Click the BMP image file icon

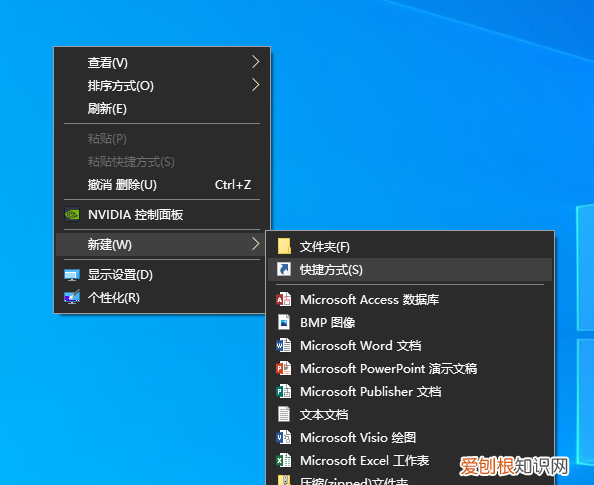(284, 322)
